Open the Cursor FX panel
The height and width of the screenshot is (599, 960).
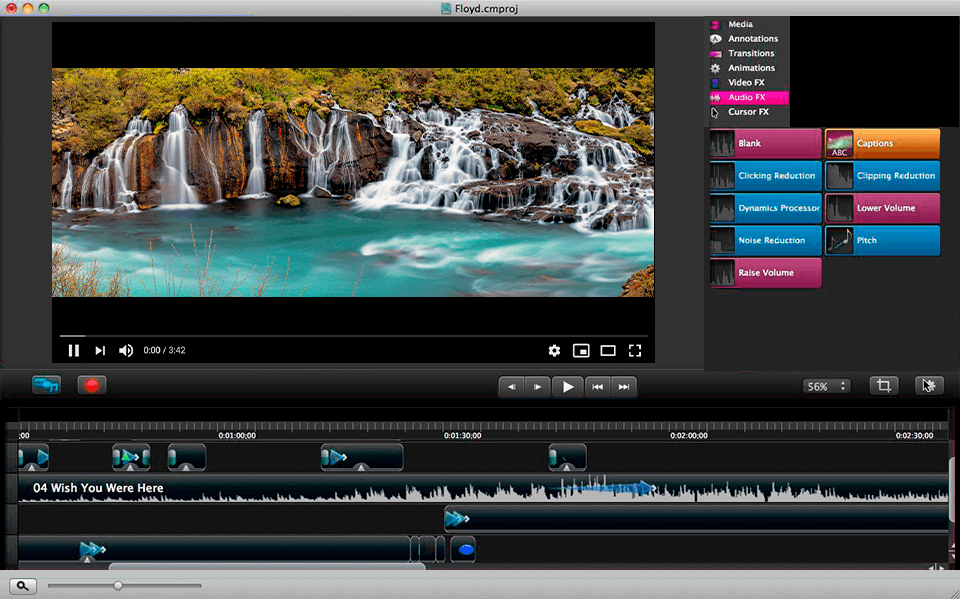748,112
